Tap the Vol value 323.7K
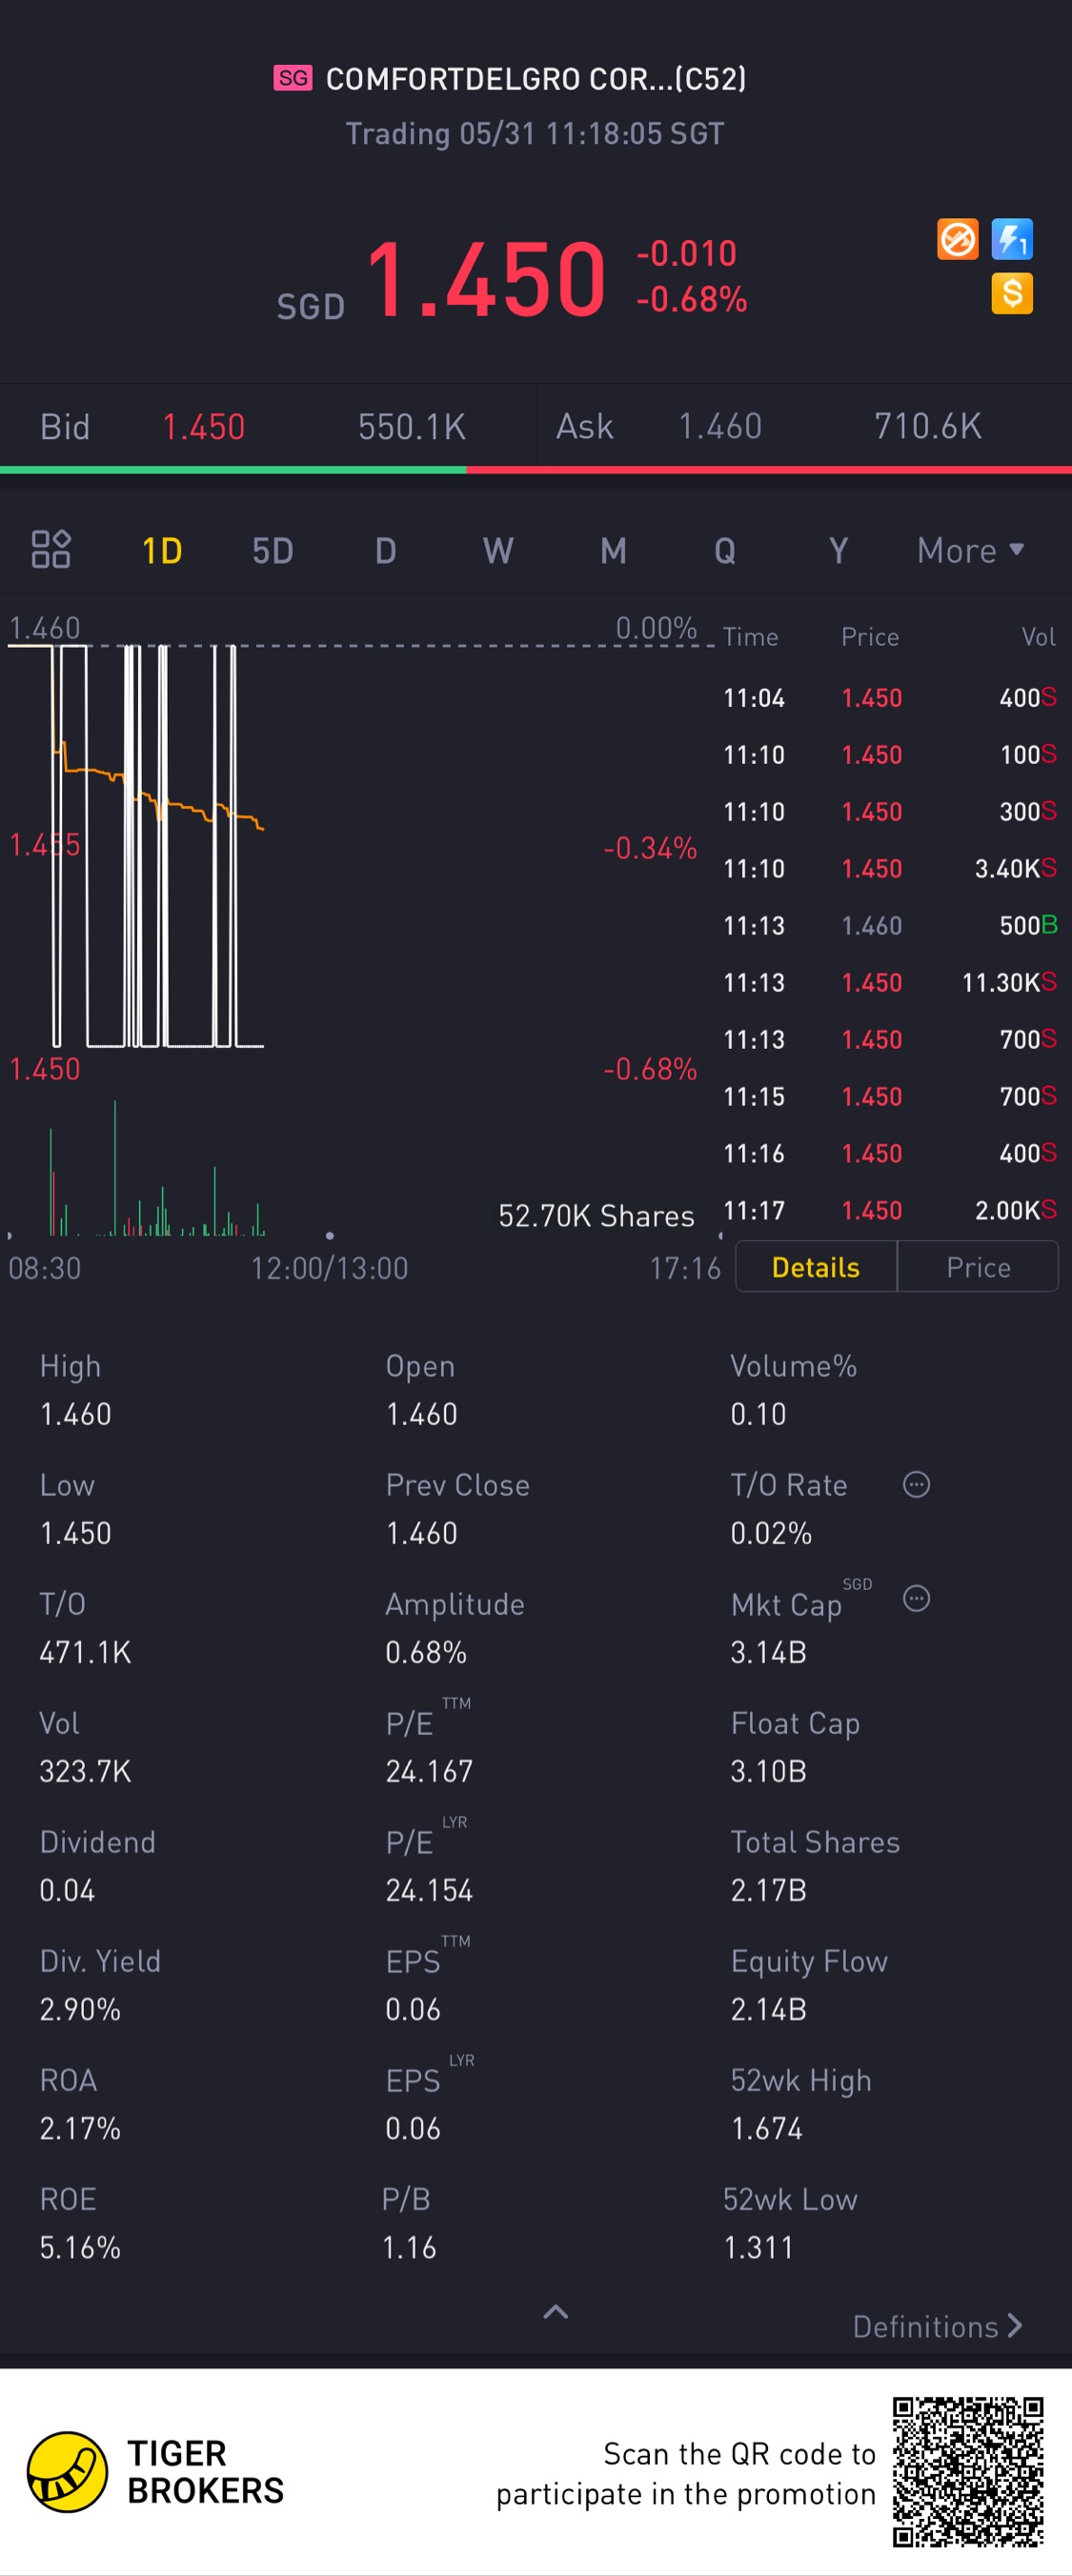The image size is (1072, 2576). point(85,1771)
